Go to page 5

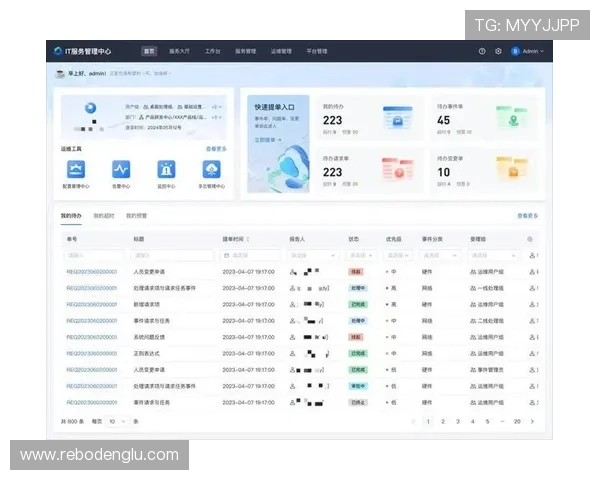tap(487, 421)
